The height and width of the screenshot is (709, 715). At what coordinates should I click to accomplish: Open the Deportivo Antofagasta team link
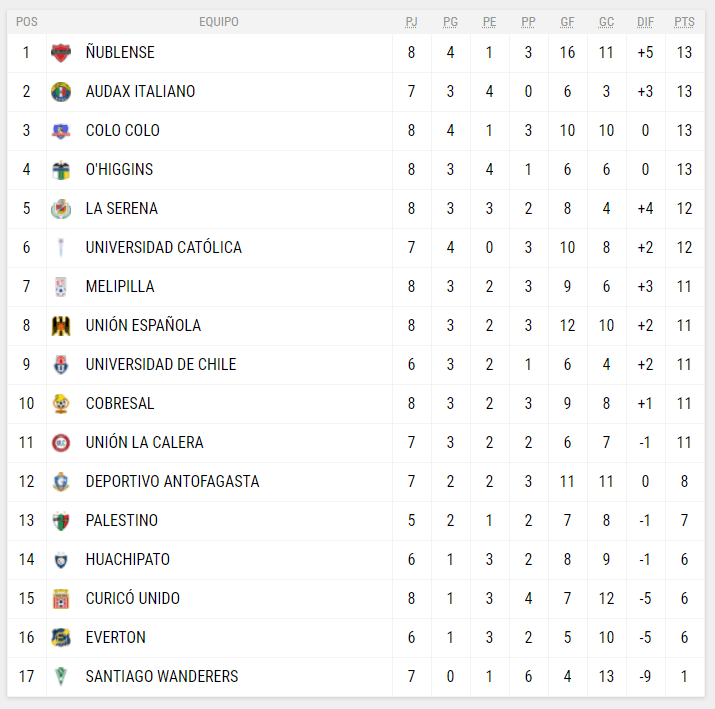[x=172, y=482]
